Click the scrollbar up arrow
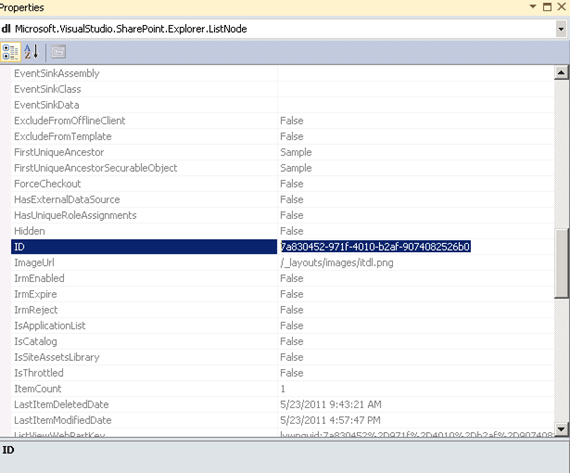Viewport: 570px width, 473px height. [561, 73]
